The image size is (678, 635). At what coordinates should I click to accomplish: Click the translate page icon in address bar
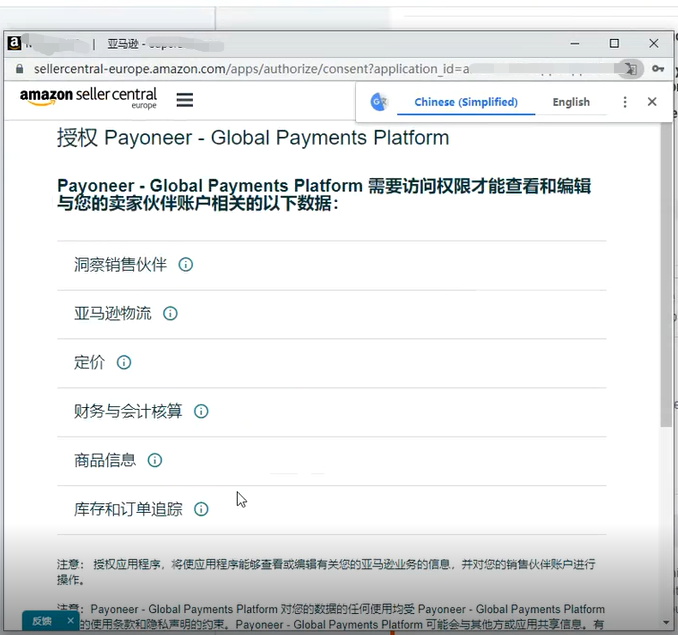click(x=629, y=69)
